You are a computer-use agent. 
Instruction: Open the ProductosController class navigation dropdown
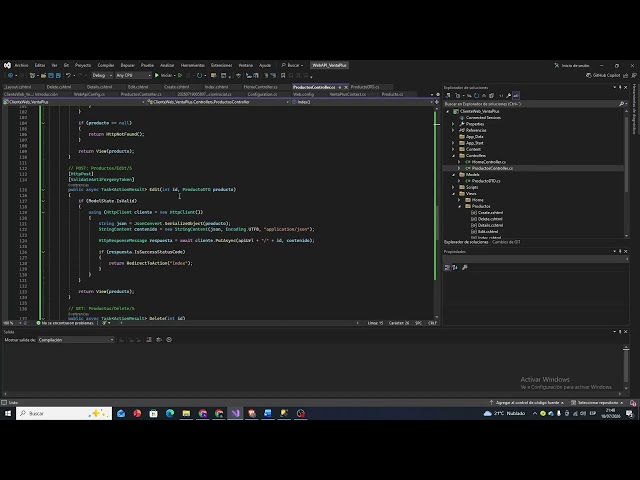pyautogui.click(x=218, y=102)
